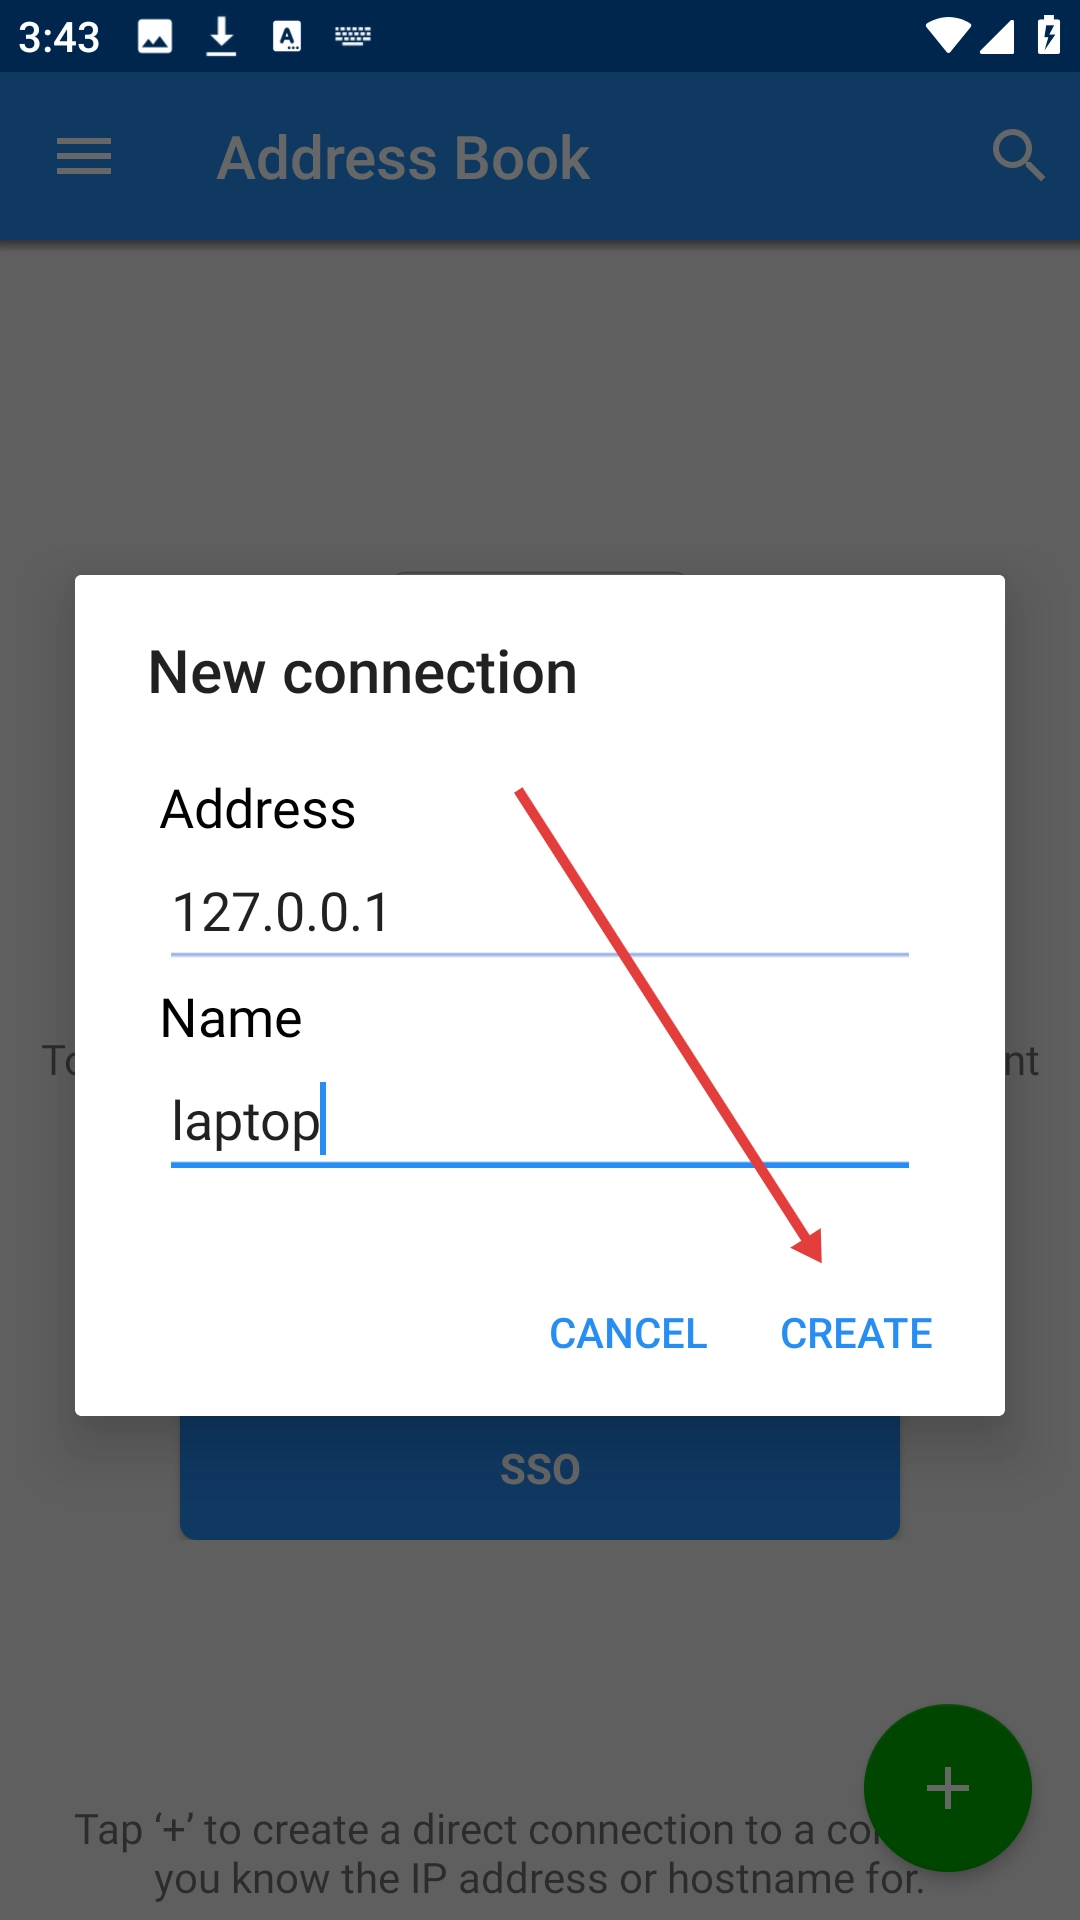
Task: Tap the New connection dialog heading
Action: pyautogui.click(x=363, y=672)
